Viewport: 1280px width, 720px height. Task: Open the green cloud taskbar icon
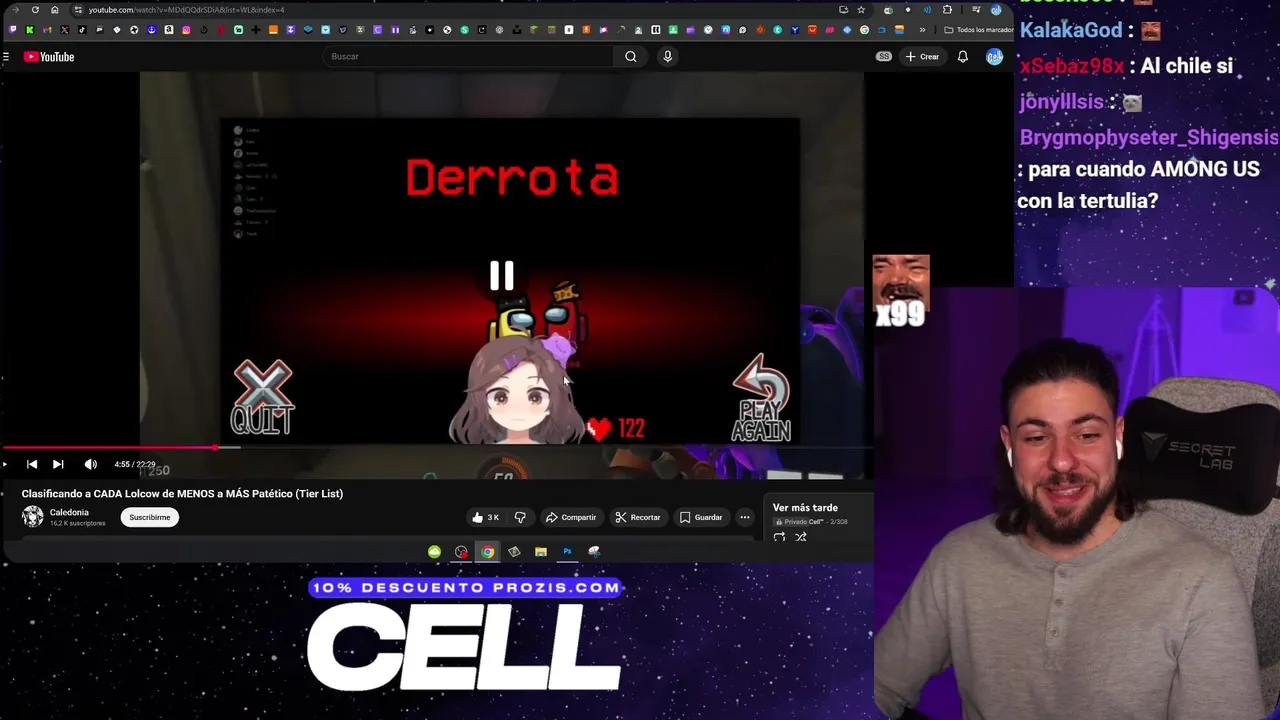pos(434,552)
